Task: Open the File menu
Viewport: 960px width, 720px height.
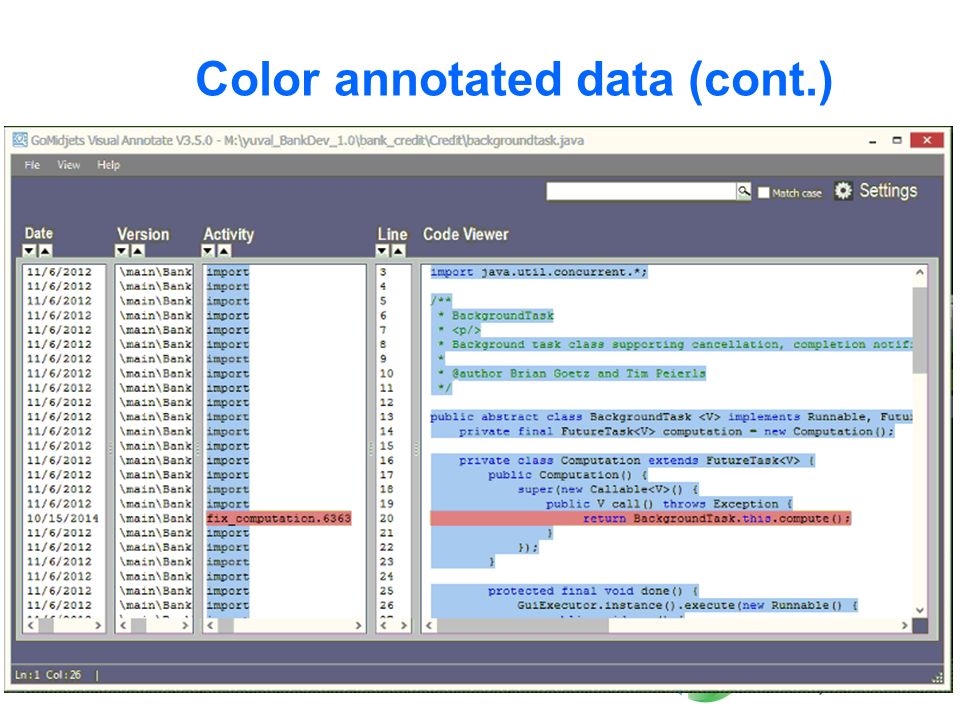Action: (x=32, y=165)
